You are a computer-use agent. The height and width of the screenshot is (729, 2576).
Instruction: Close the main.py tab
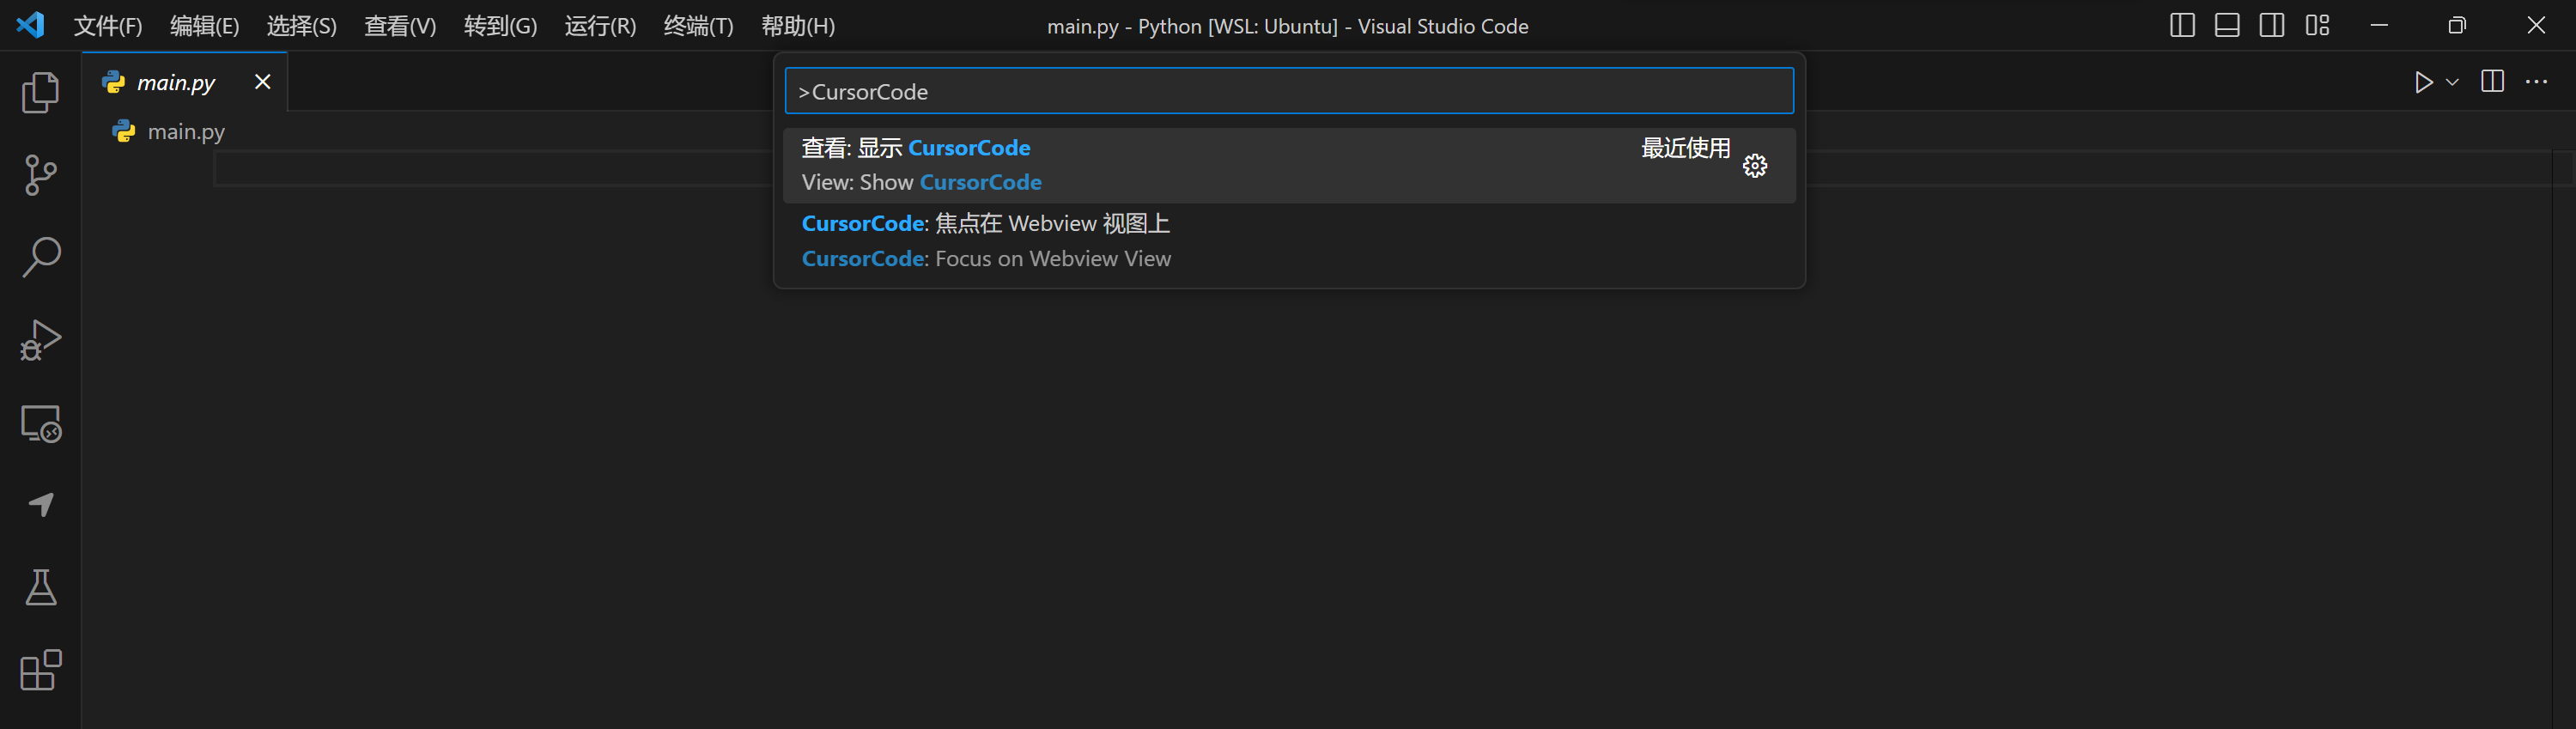click(x=262, y=82)
